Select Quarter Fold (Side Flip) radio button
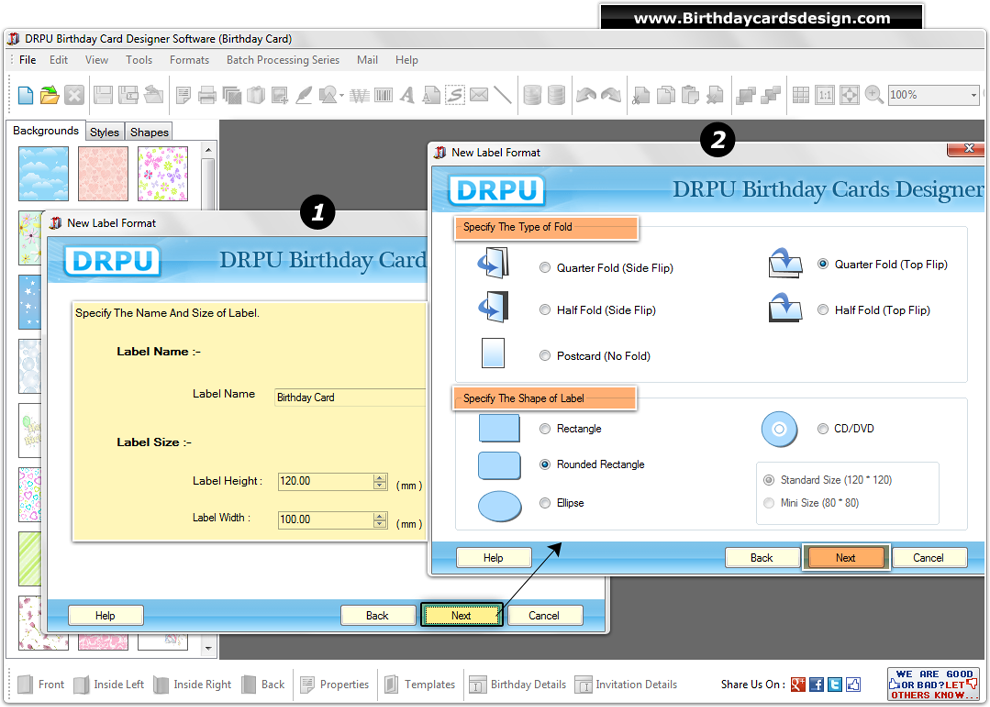990x707 pixels. click(545, 268)
